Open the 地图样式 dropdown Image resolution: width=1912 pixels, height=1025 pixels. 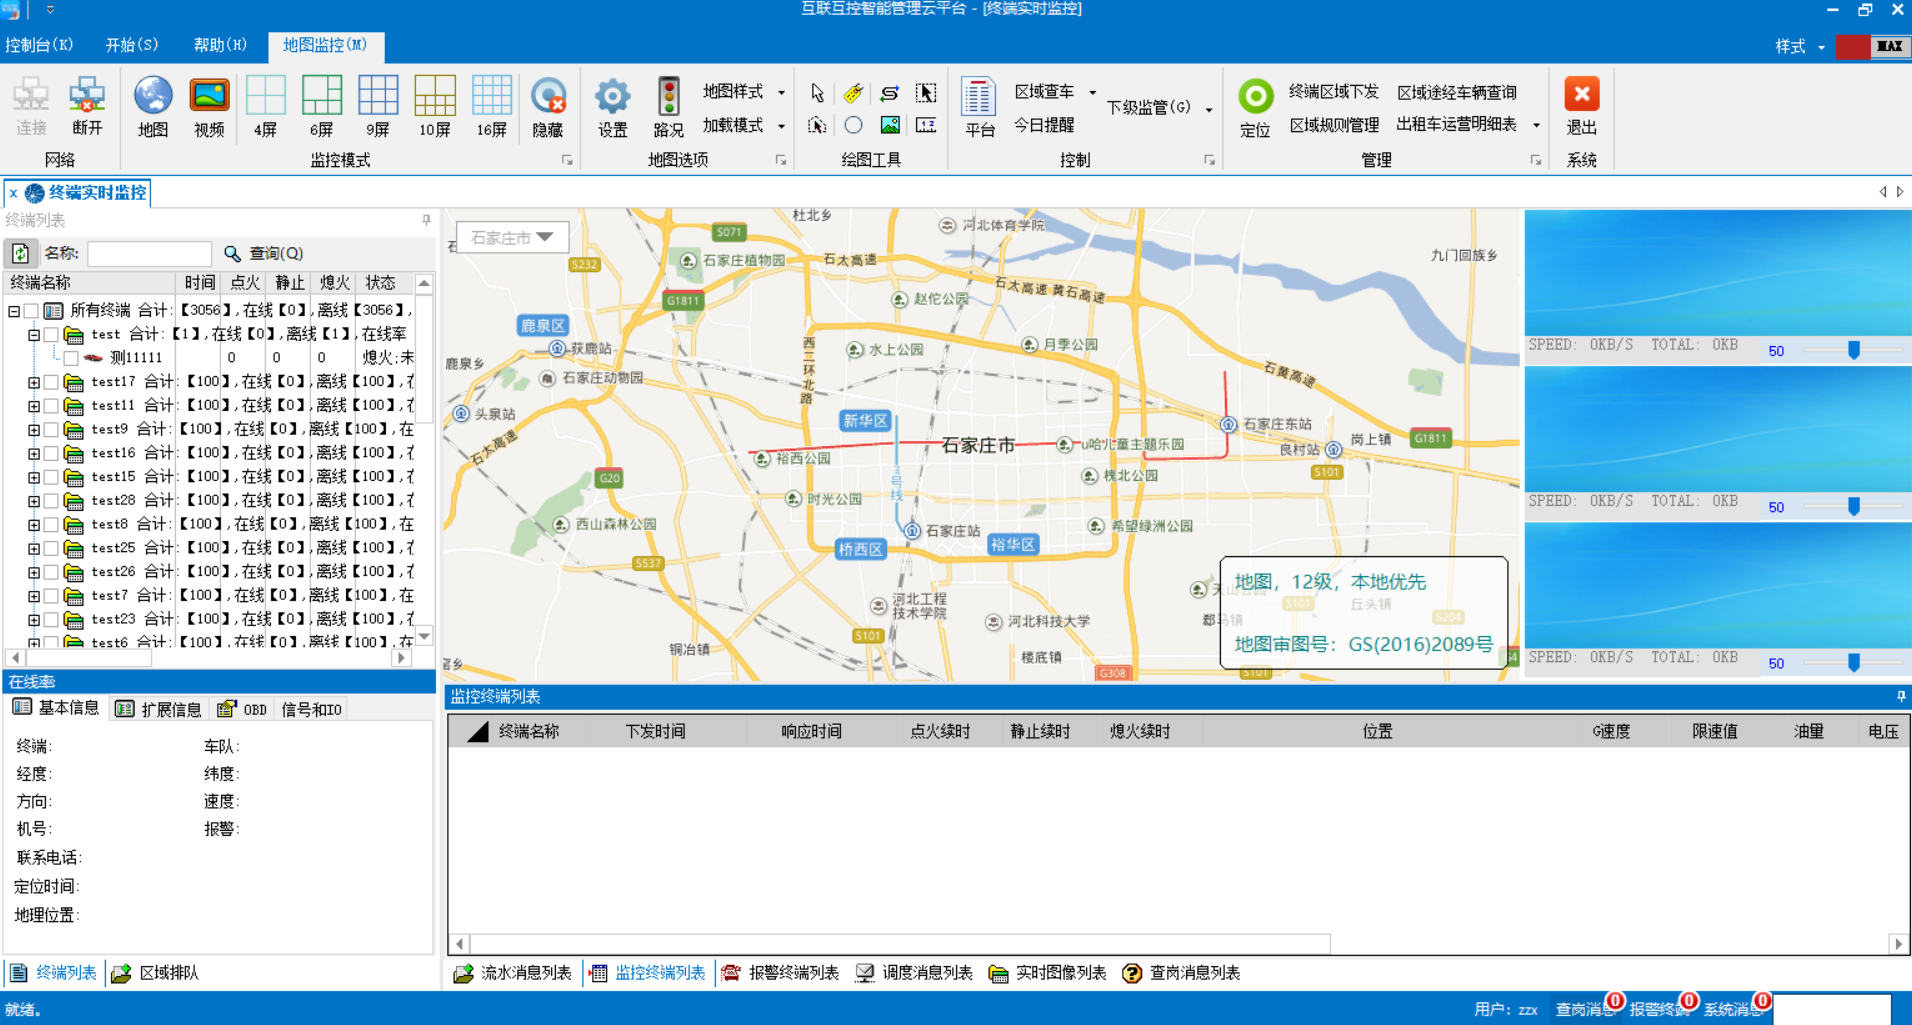pyautogui.click(x=743, y=92)
